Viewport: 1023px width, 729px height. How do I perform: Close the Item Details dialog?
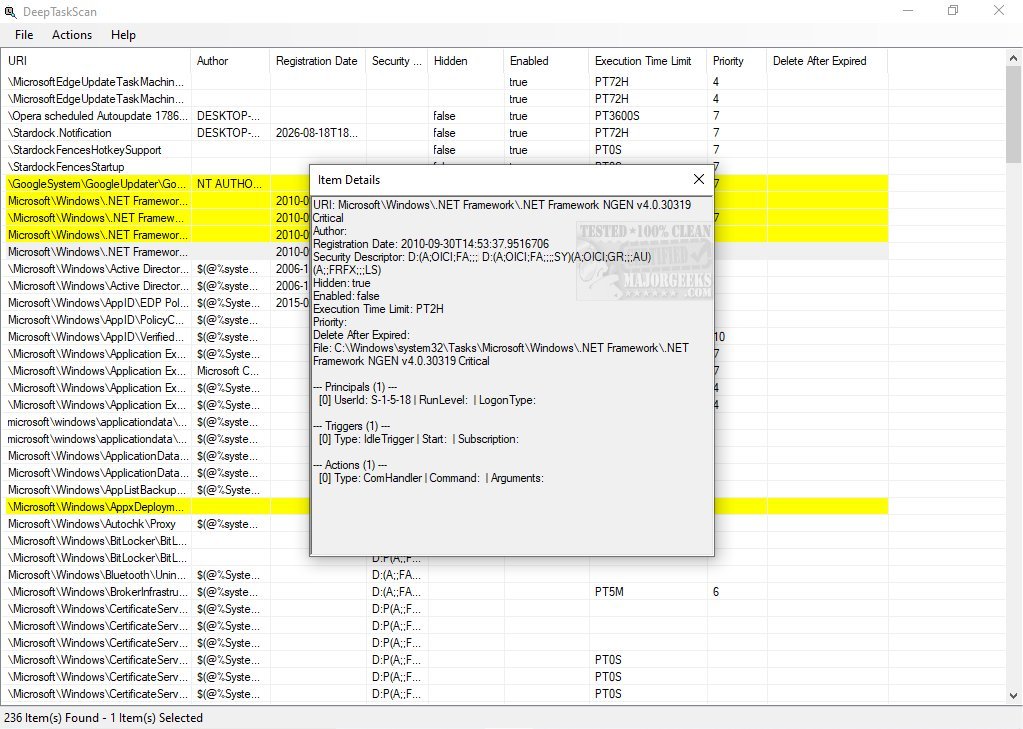point(699,179)
